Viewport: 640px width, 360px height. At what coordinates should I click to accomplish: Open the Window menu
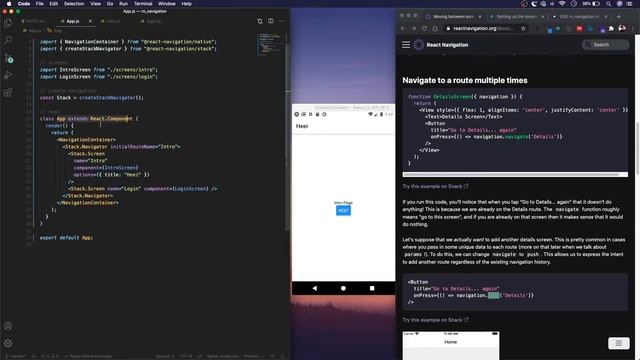pos(167,4)
